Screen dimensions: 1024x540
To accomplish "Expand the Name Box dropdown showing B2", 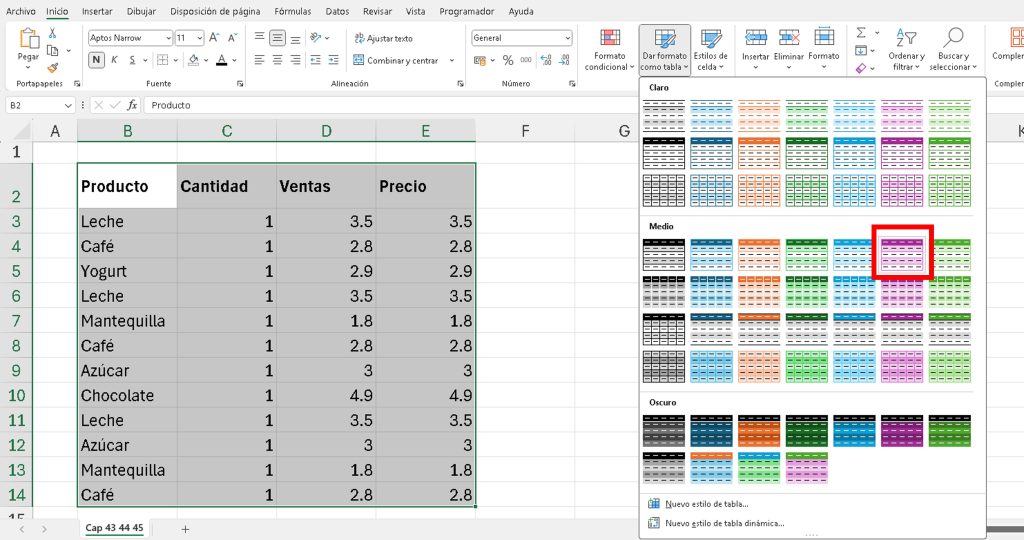I will 68,105.
